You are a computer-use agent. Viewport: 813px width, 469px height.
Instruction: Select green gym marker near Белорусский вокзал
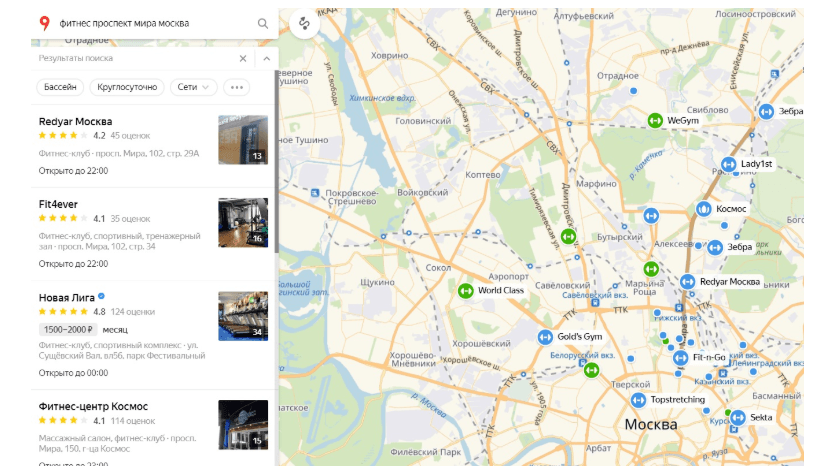tap(592, 370)
